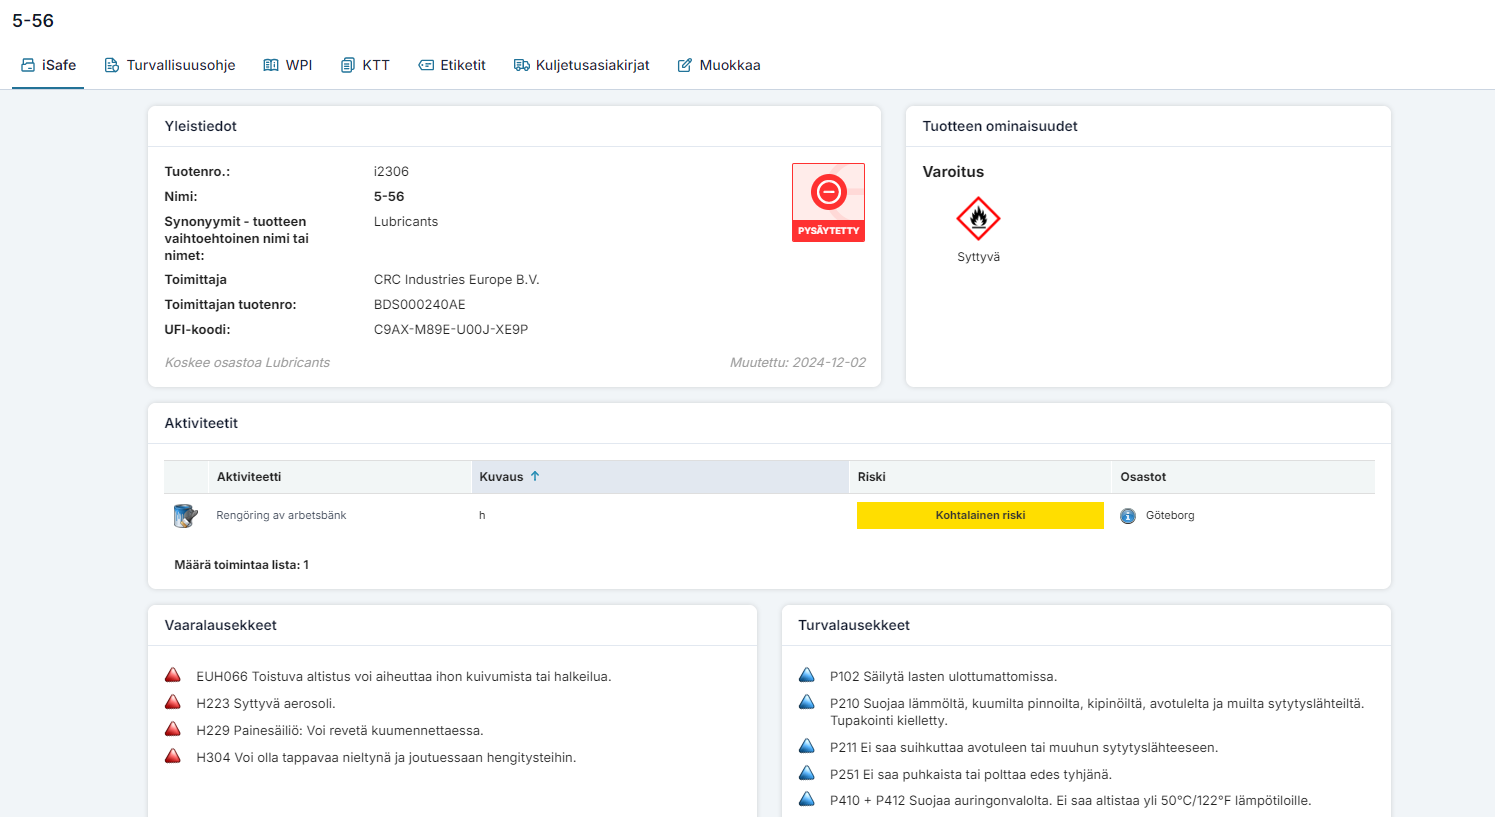Click the H223 Syttyvä aerosoli statement
1495x817 pixels.
pyautogui.click(x=266, y=703)
